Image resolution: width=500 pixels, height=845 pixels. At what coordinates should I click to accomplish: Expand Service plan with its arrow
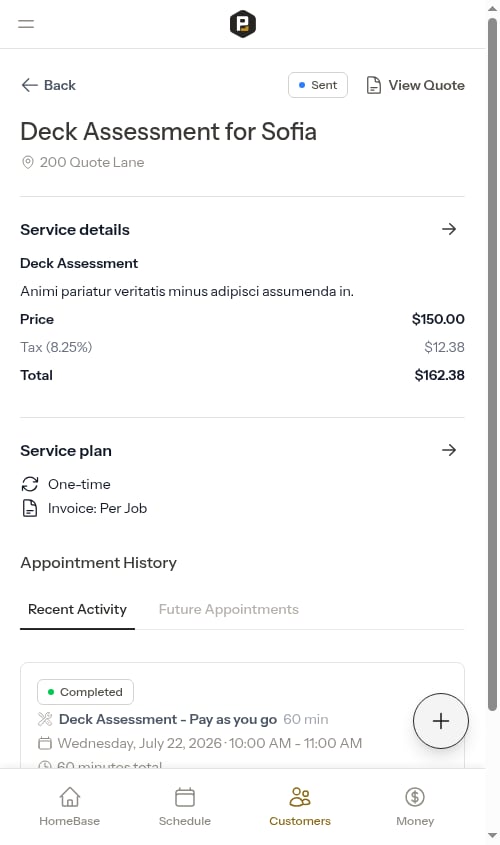point(449,450)
